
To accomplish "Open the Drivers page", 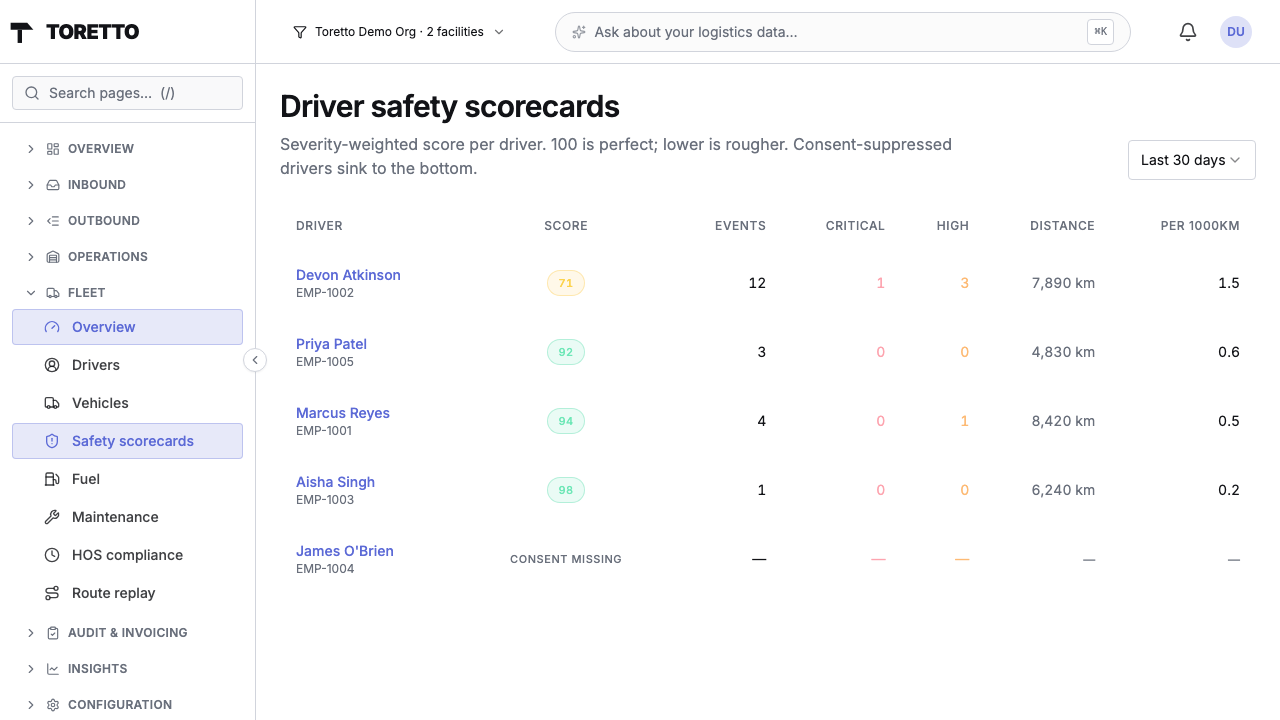I will 127,365.
